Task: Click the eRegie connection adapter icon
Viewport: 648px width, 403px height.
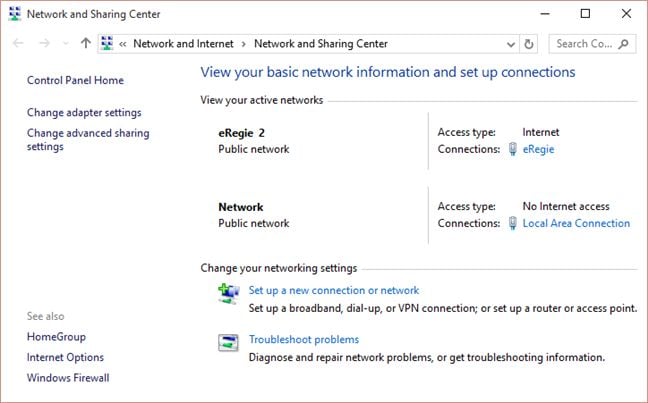Action: click(512, 149)
